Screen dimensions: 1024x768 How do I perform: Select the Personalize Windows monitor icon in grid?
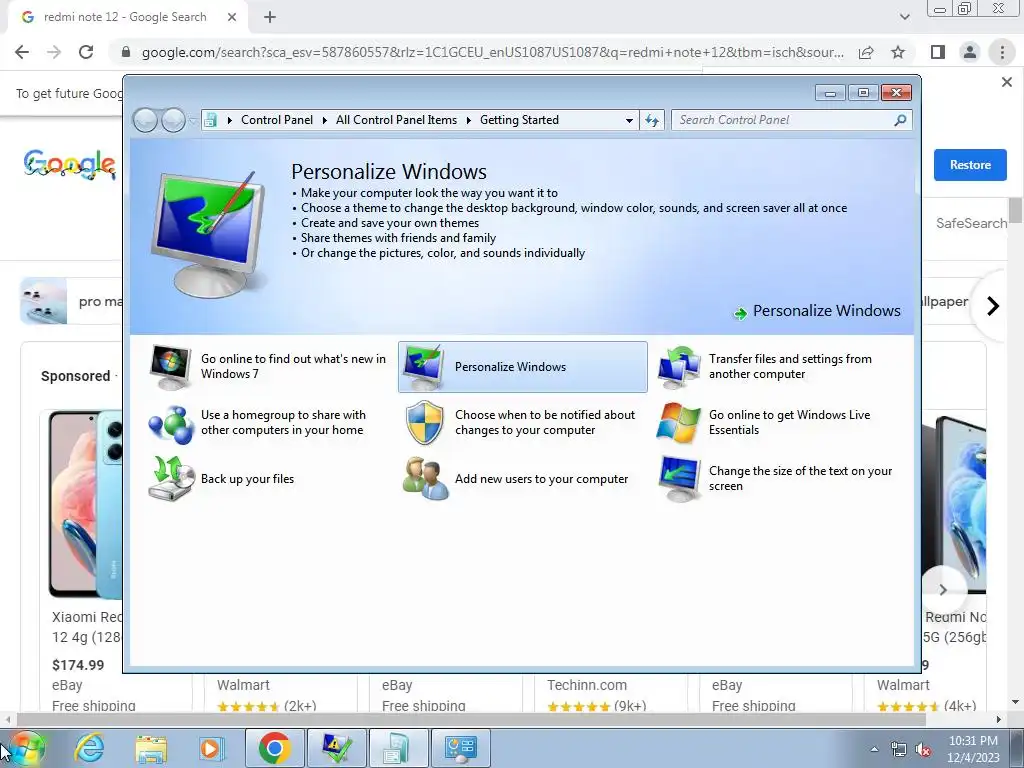[x=424, y=367]
